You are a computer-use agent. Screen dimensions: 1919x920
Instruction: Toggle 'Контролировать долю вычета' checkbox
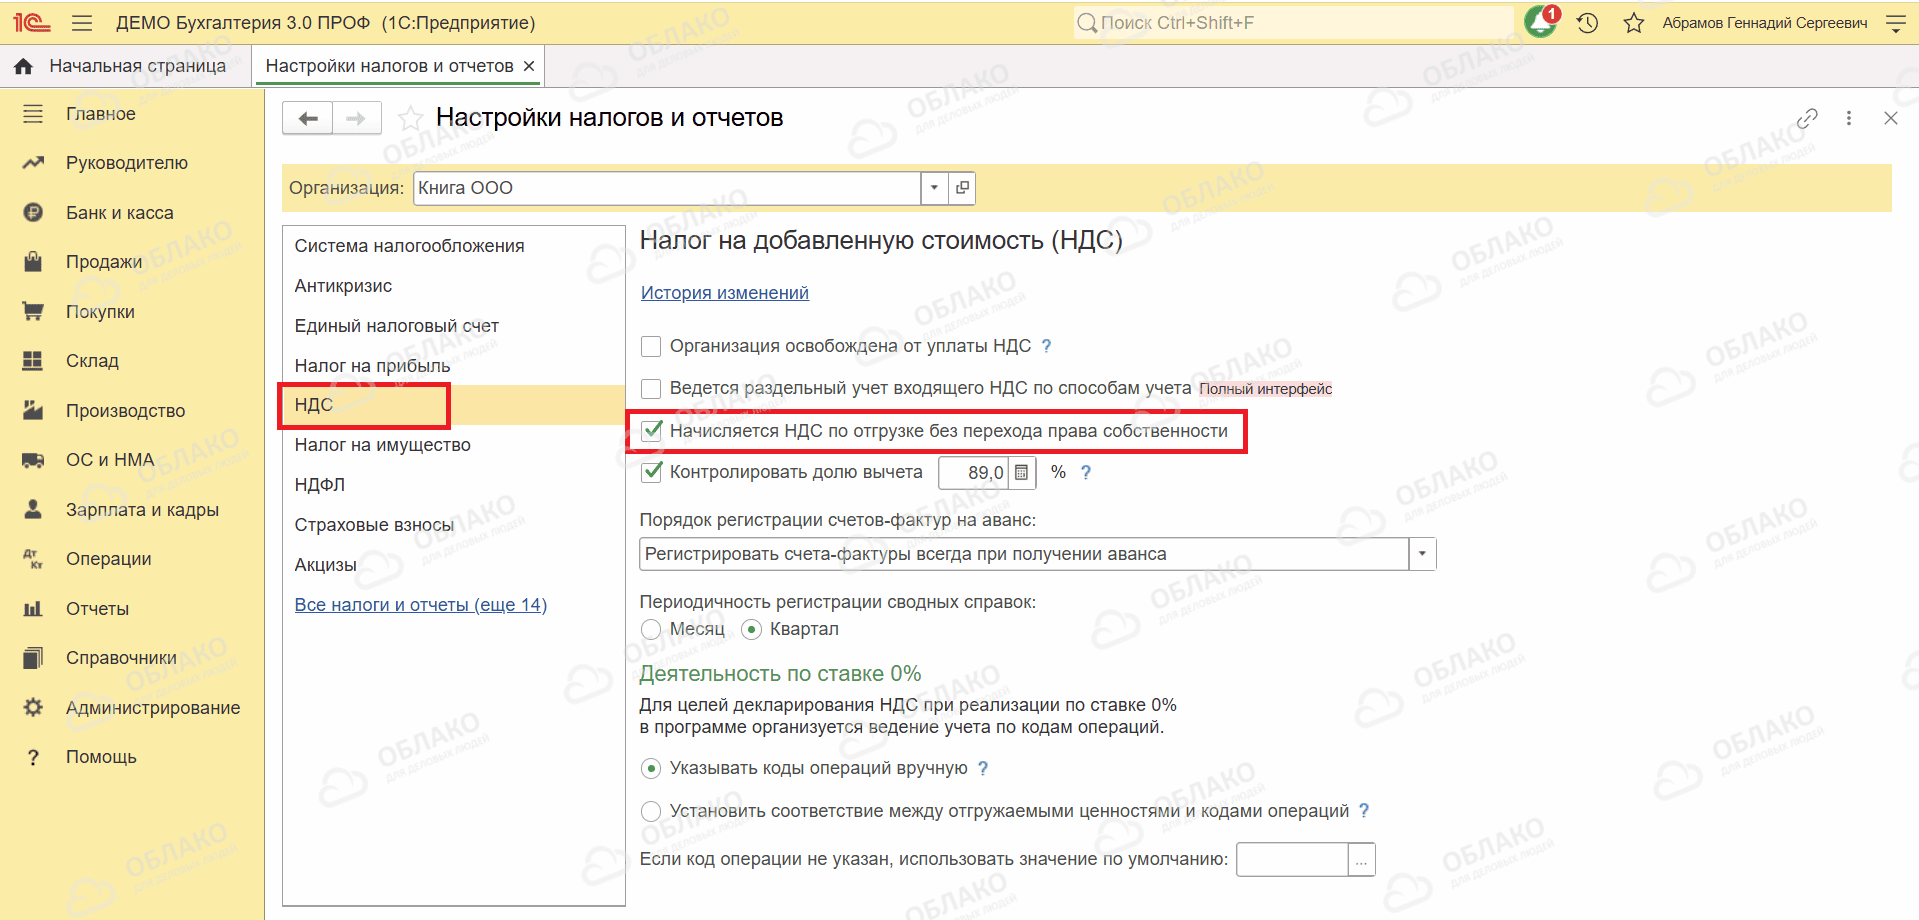652,472
